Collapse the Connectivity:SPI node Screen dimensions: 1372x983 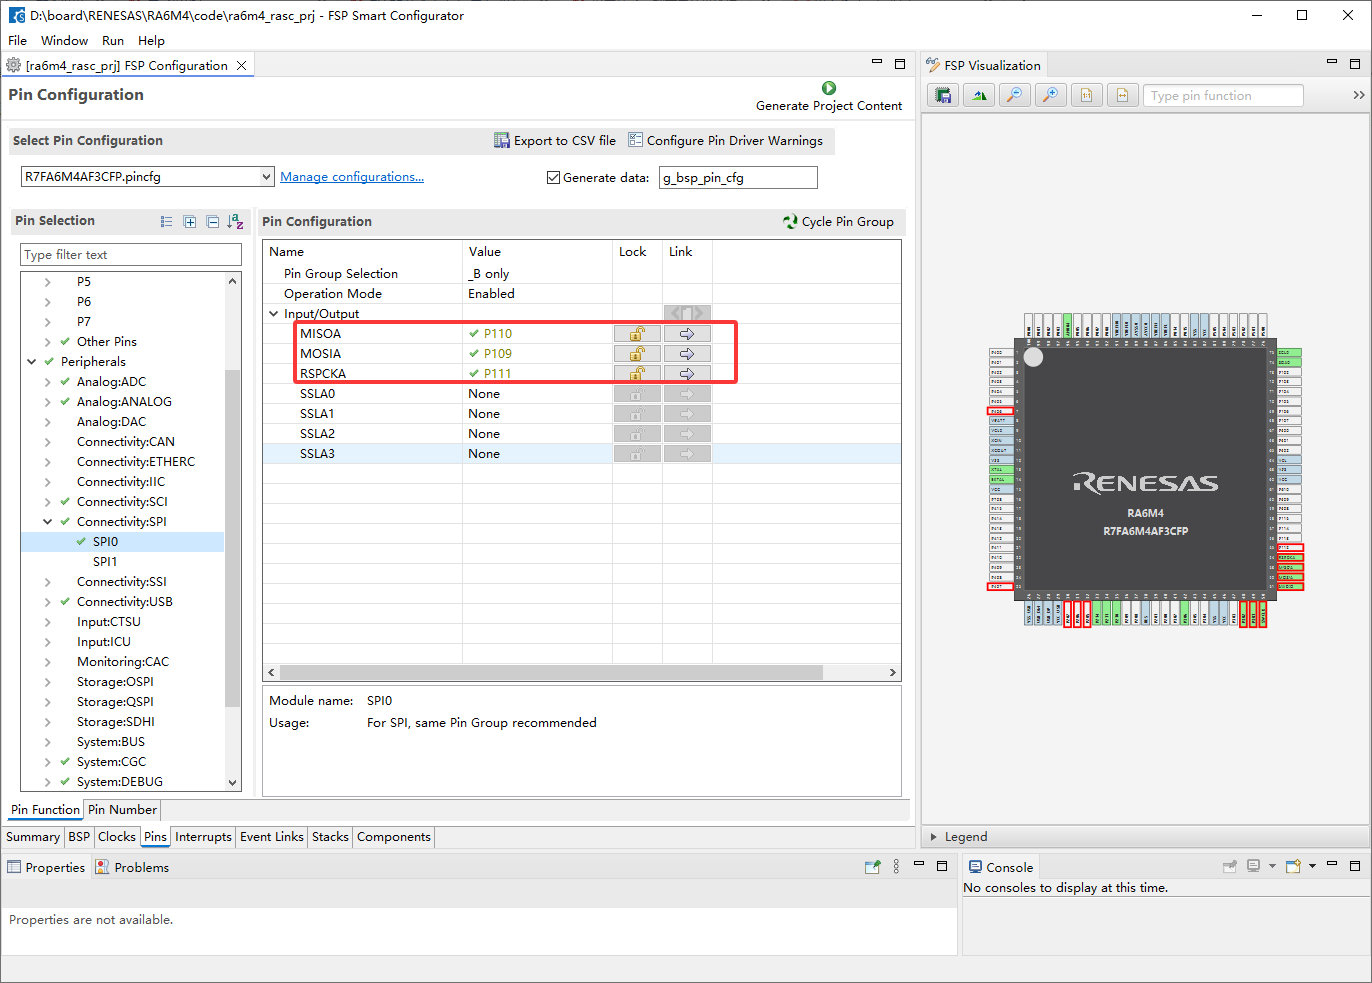[48, 521]
